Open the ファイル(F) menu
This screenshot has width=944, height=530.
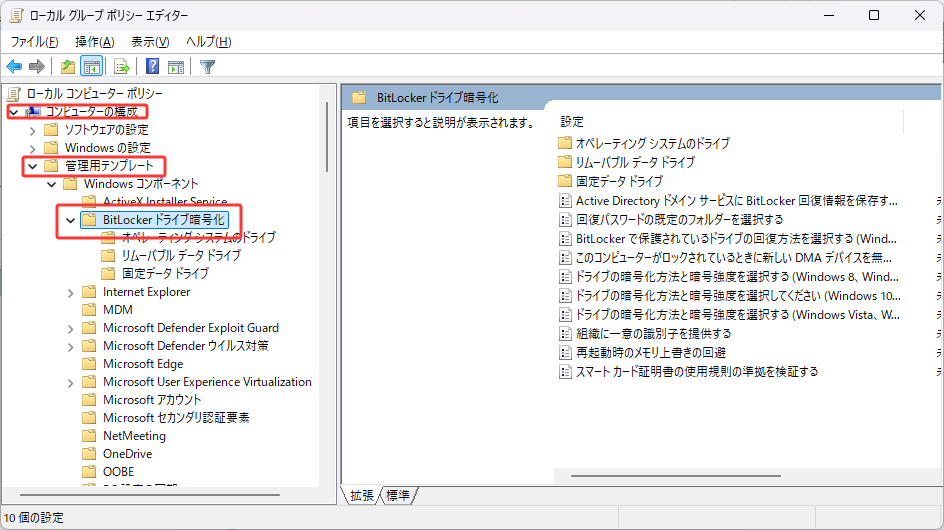(x=34, y=42)
